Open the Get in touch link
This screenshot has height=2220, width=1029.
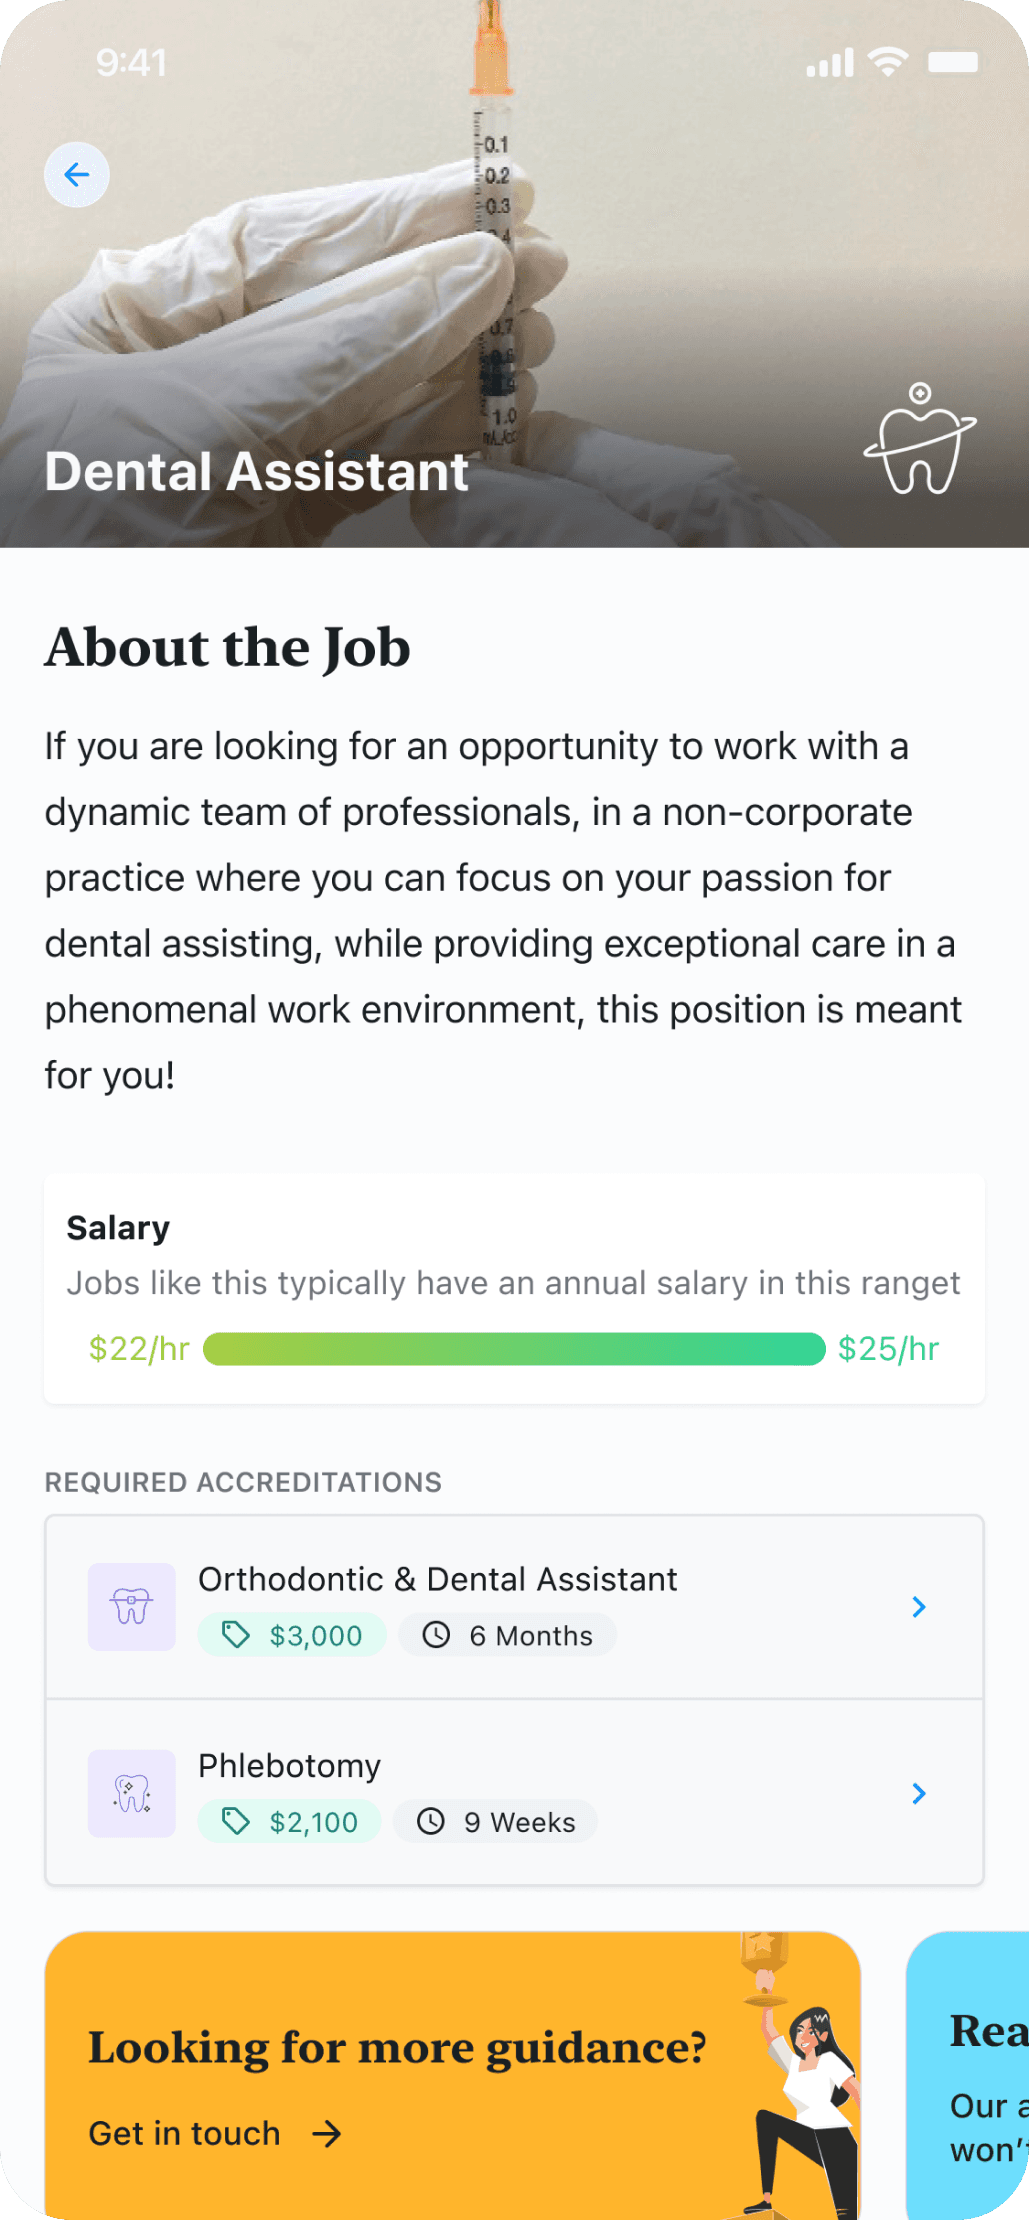185,2134
